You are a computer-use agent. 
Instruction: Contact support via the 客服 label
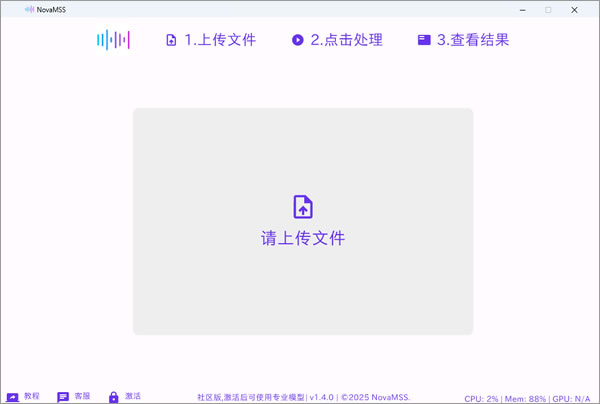82,396
